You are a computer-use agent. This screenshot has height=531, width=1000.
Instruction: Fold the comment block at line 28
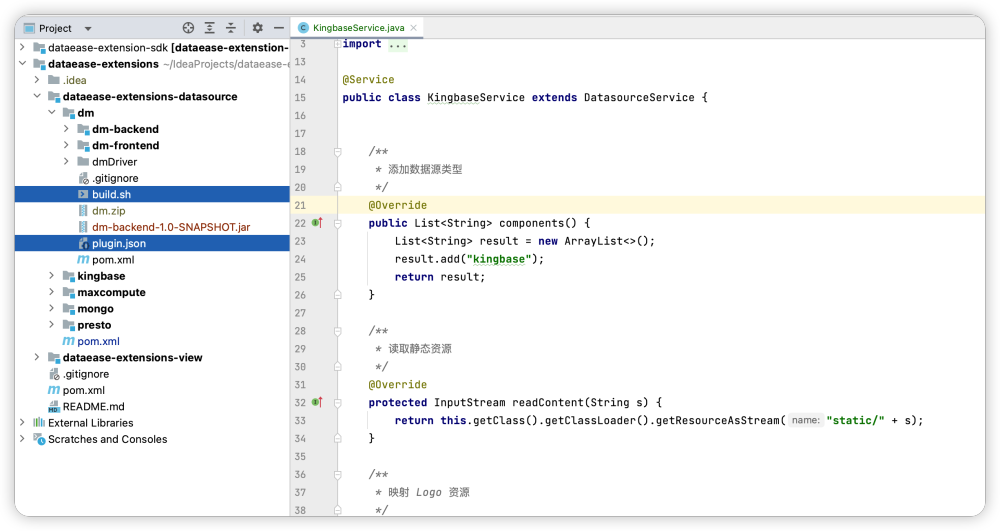click(x=337, y=331)
